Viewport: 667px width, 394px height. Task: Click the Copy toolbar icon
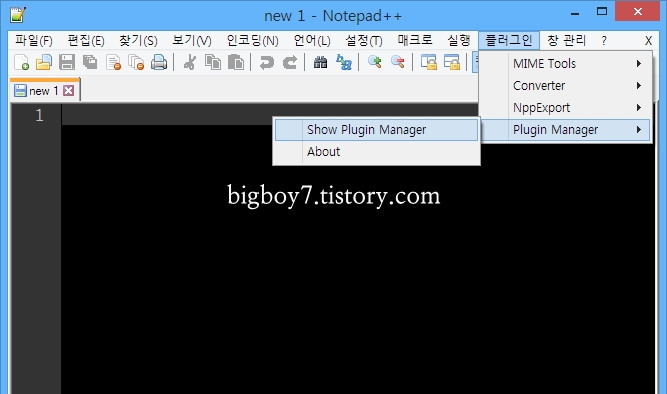(x=213, y=62)
